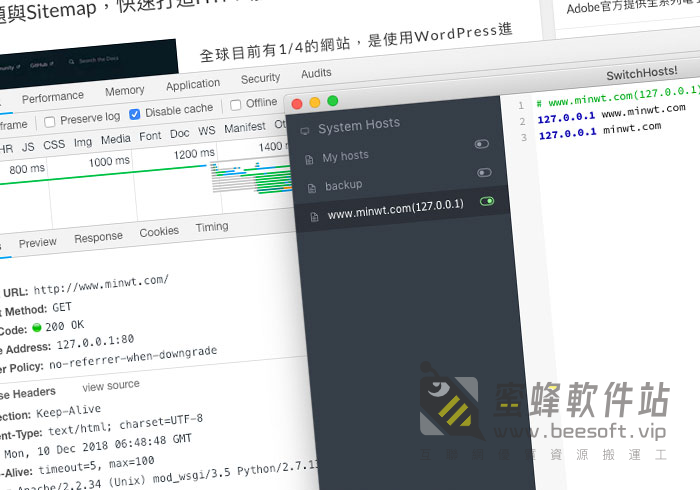Filter network requests by JS

(28, 147)
